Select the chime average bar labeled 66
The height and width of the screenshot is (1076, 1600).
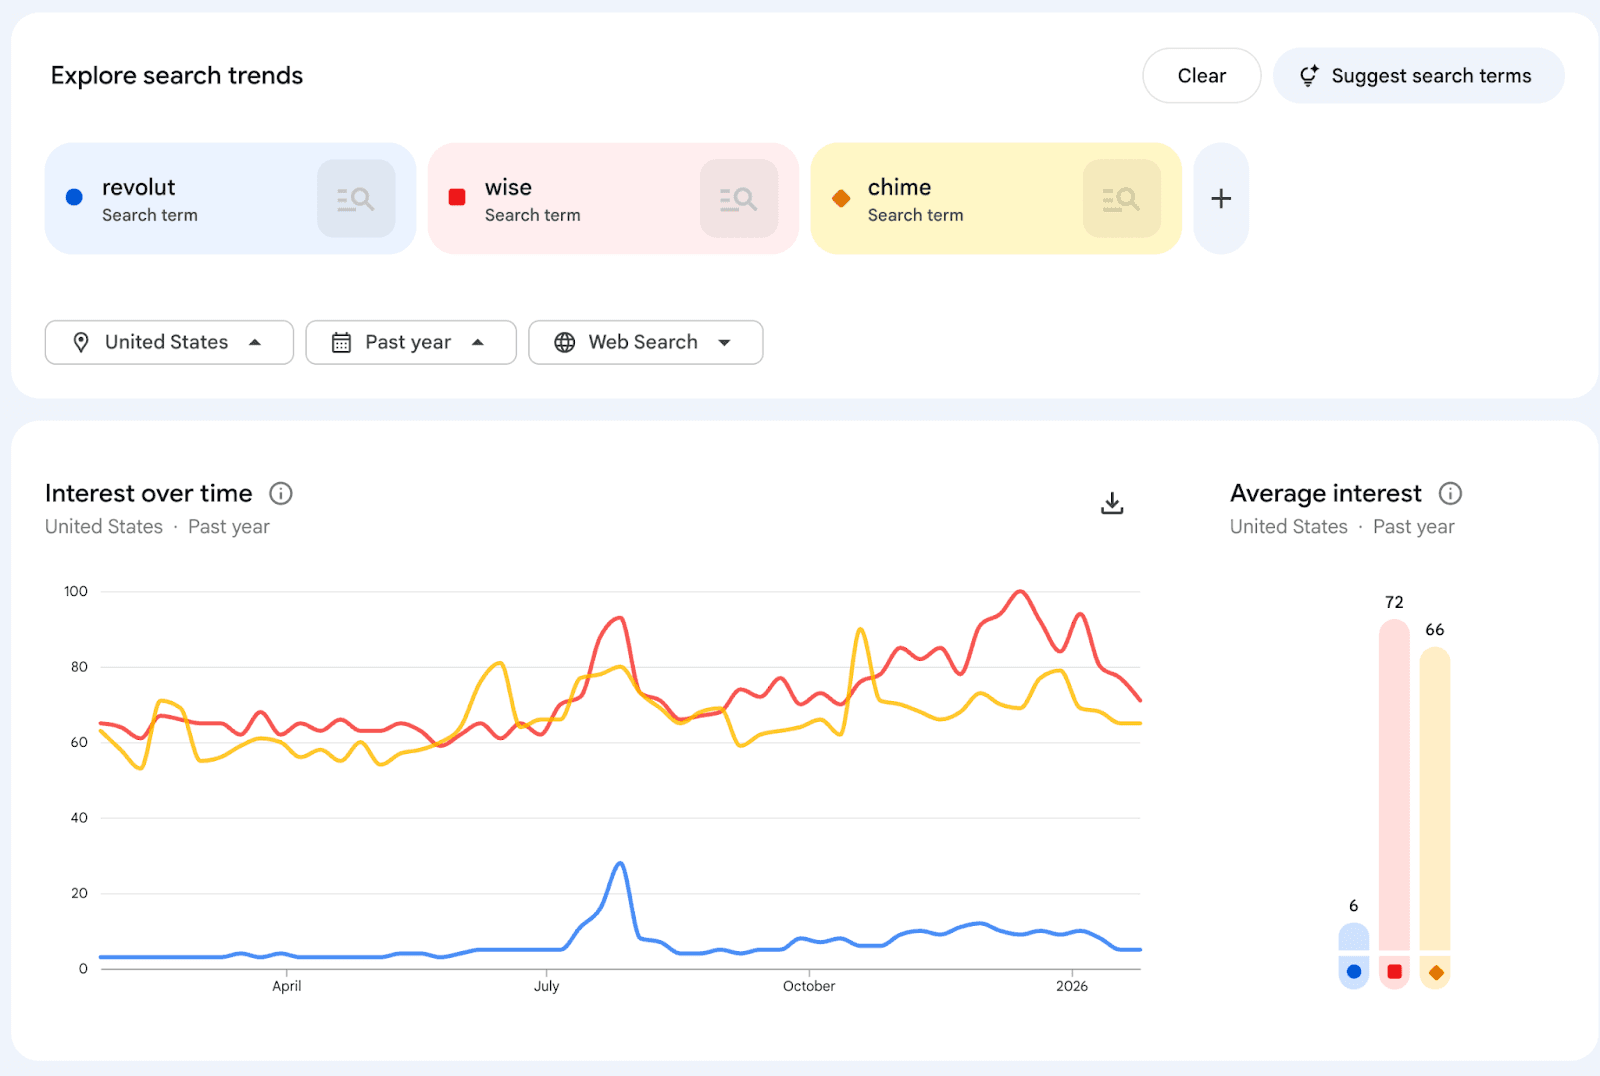(1435, 798)
